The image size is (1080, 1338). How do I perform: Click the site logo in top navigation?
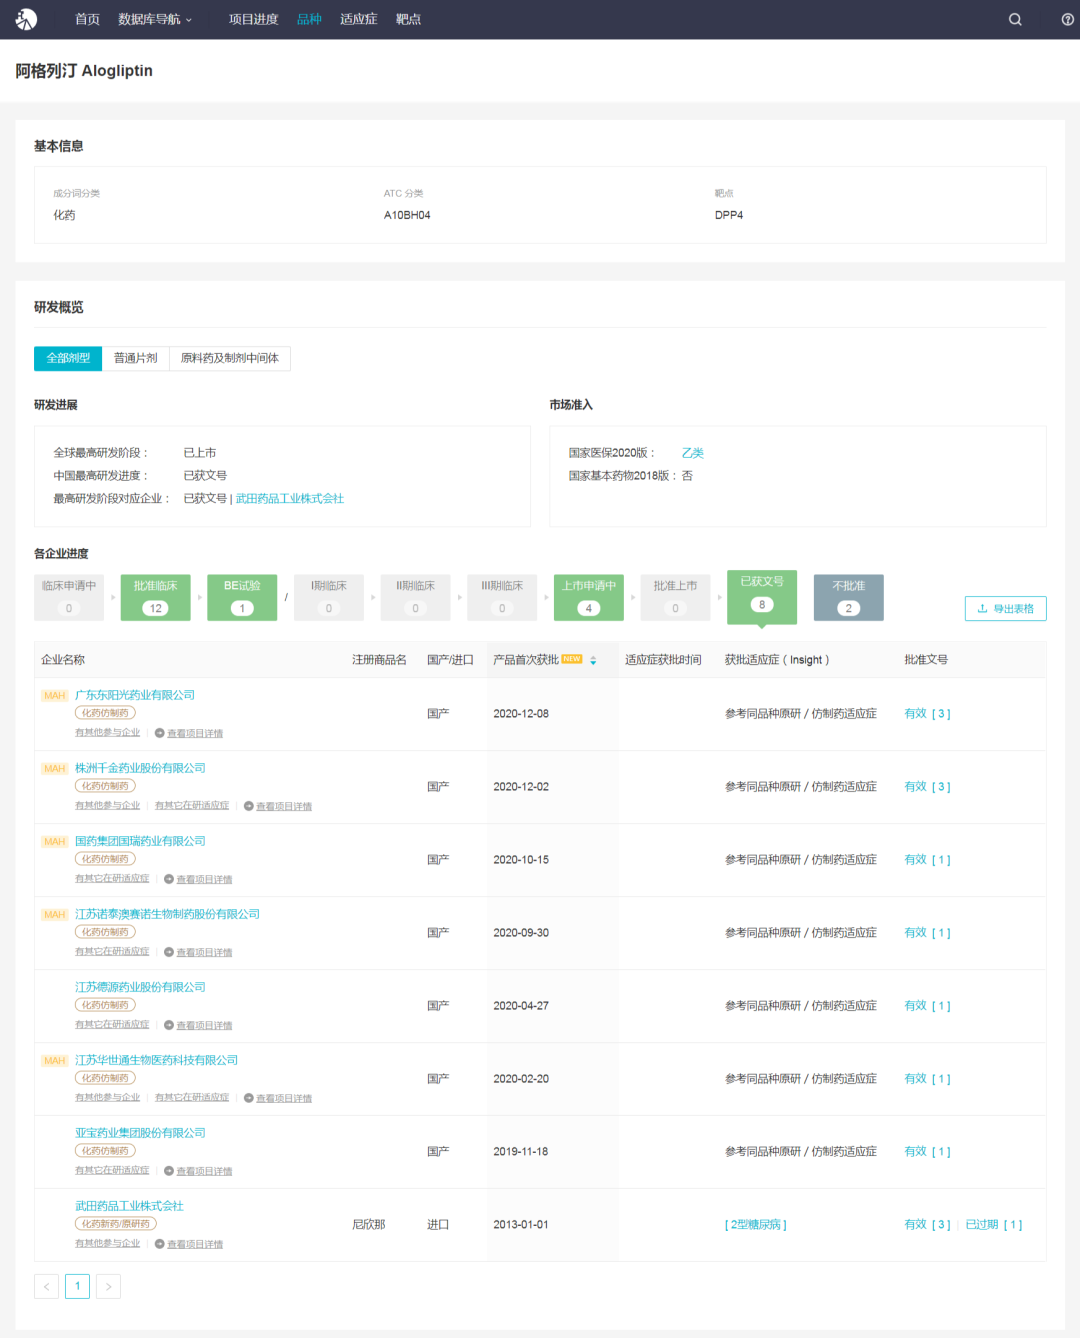tap(26, 19)
